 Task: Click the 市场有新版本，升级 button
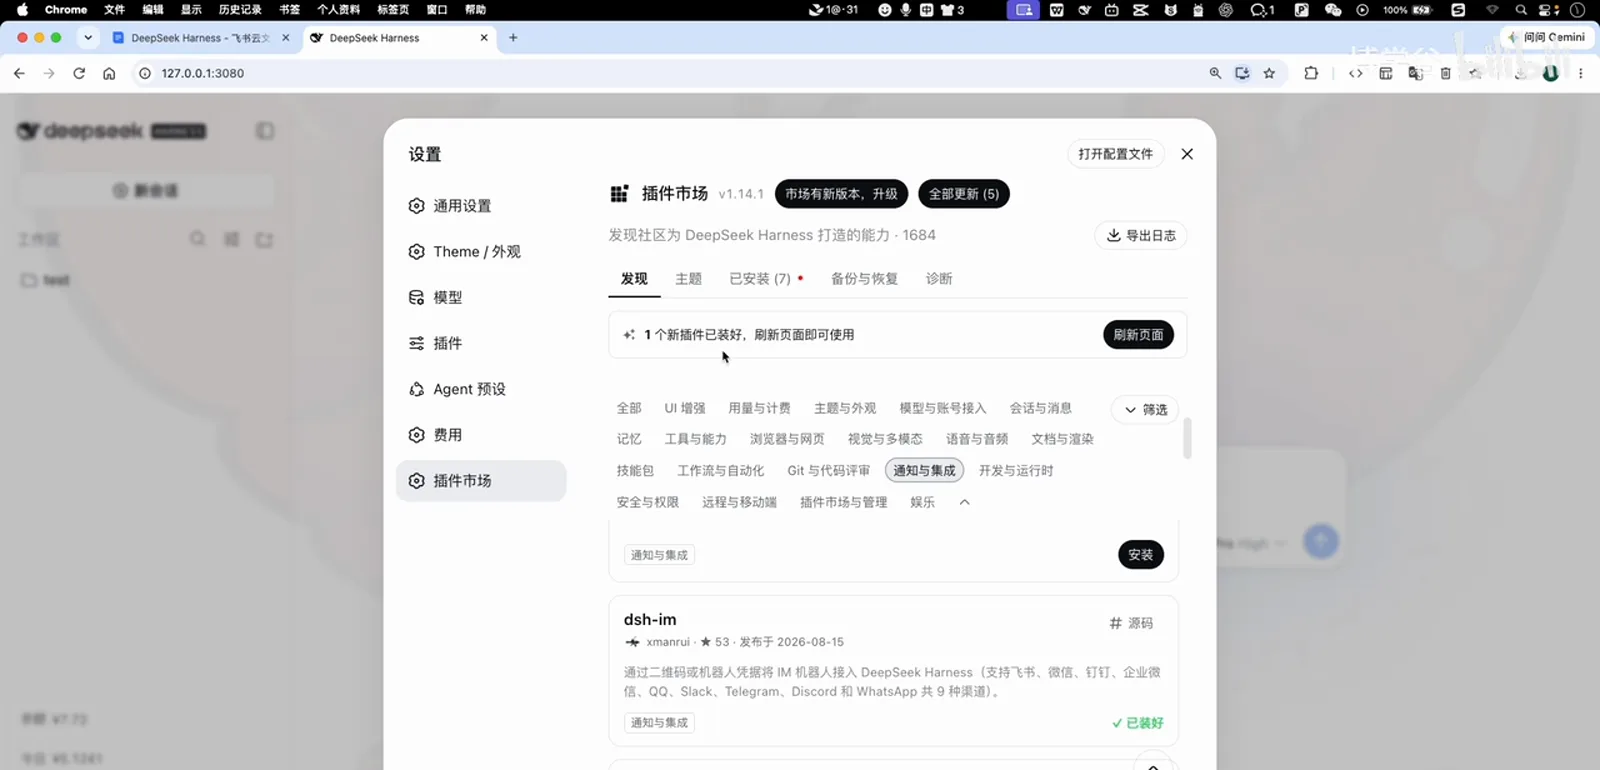coord(841,194)
